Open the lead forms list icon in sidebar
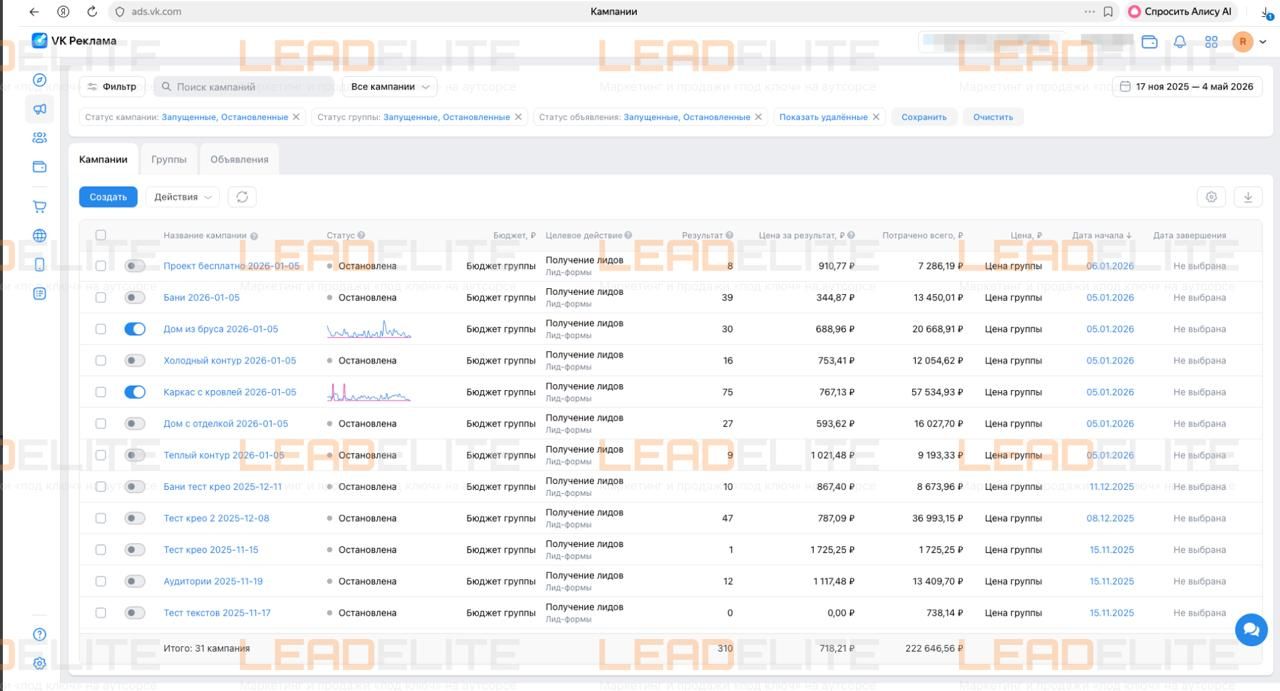Screen dimensions: 1280x691 pos(40,294)
